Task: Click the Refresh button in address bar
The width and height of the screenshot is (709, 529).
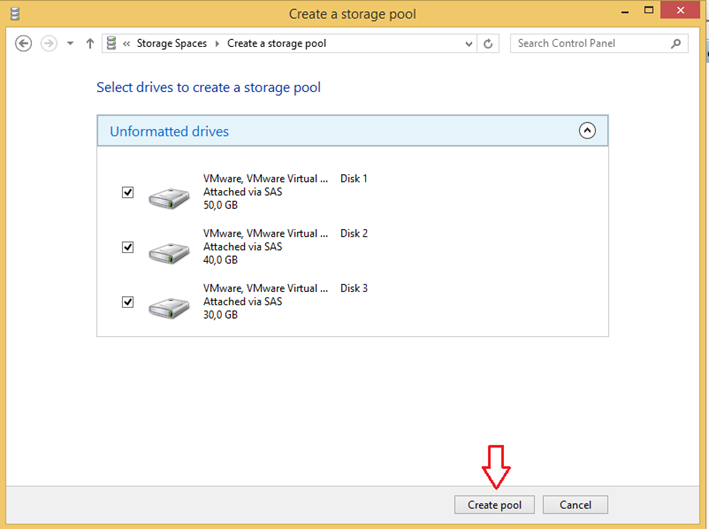Action: click(x=488, y=43)
